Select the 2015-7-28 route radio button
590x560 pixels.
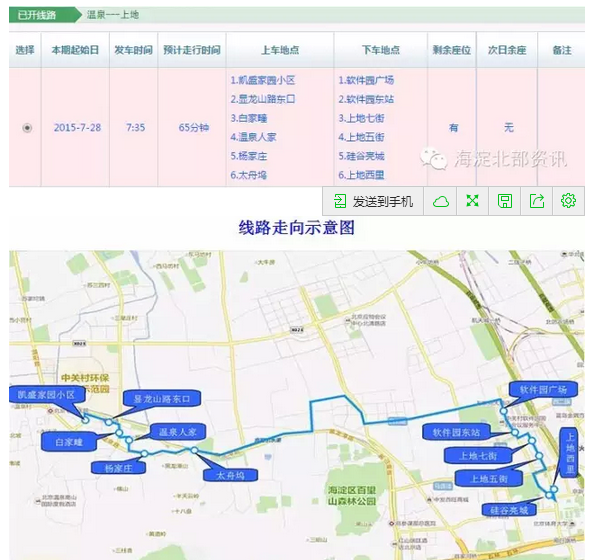coord(27,128)
